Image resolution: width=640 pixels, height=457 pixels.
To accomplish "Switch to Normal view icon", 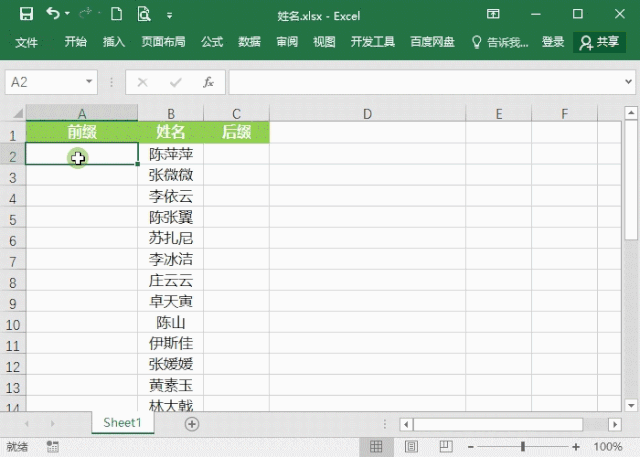I will 376,446.
